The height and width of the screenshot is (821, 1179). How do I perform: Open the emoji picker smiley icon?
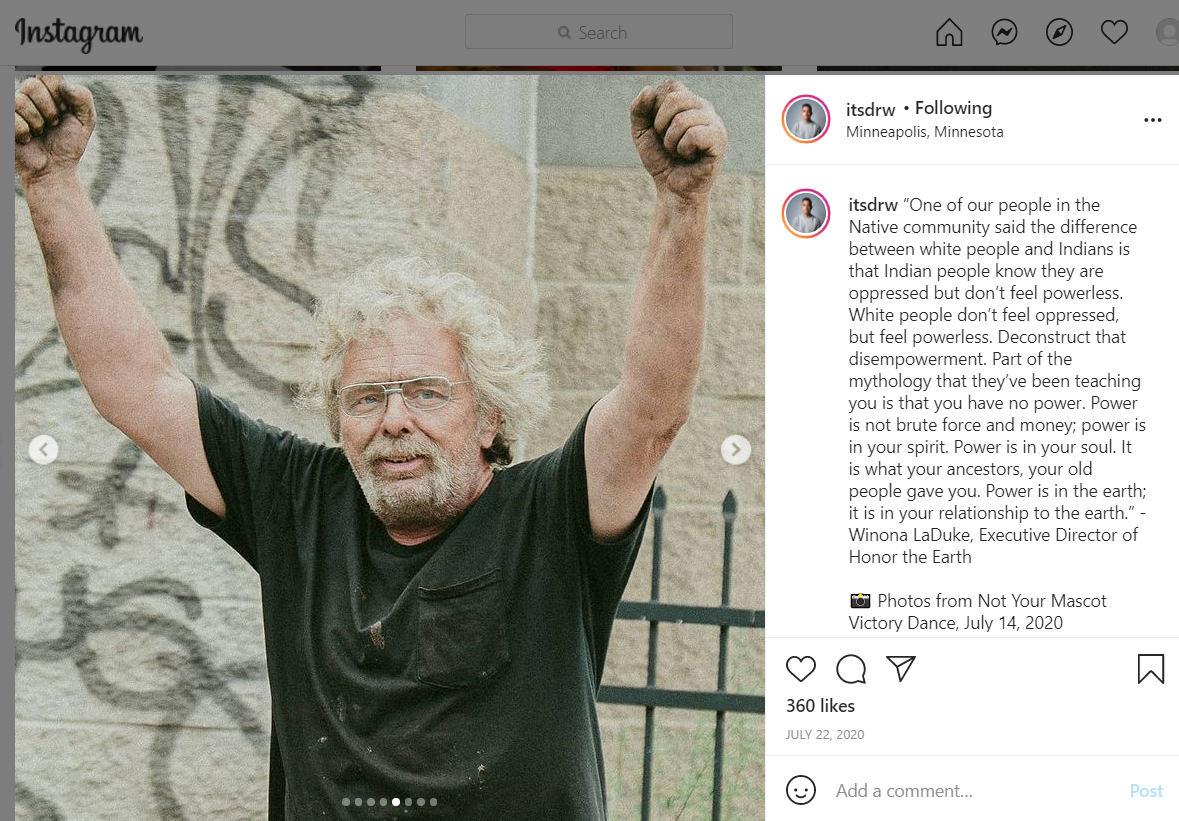(x=801, y=790)
